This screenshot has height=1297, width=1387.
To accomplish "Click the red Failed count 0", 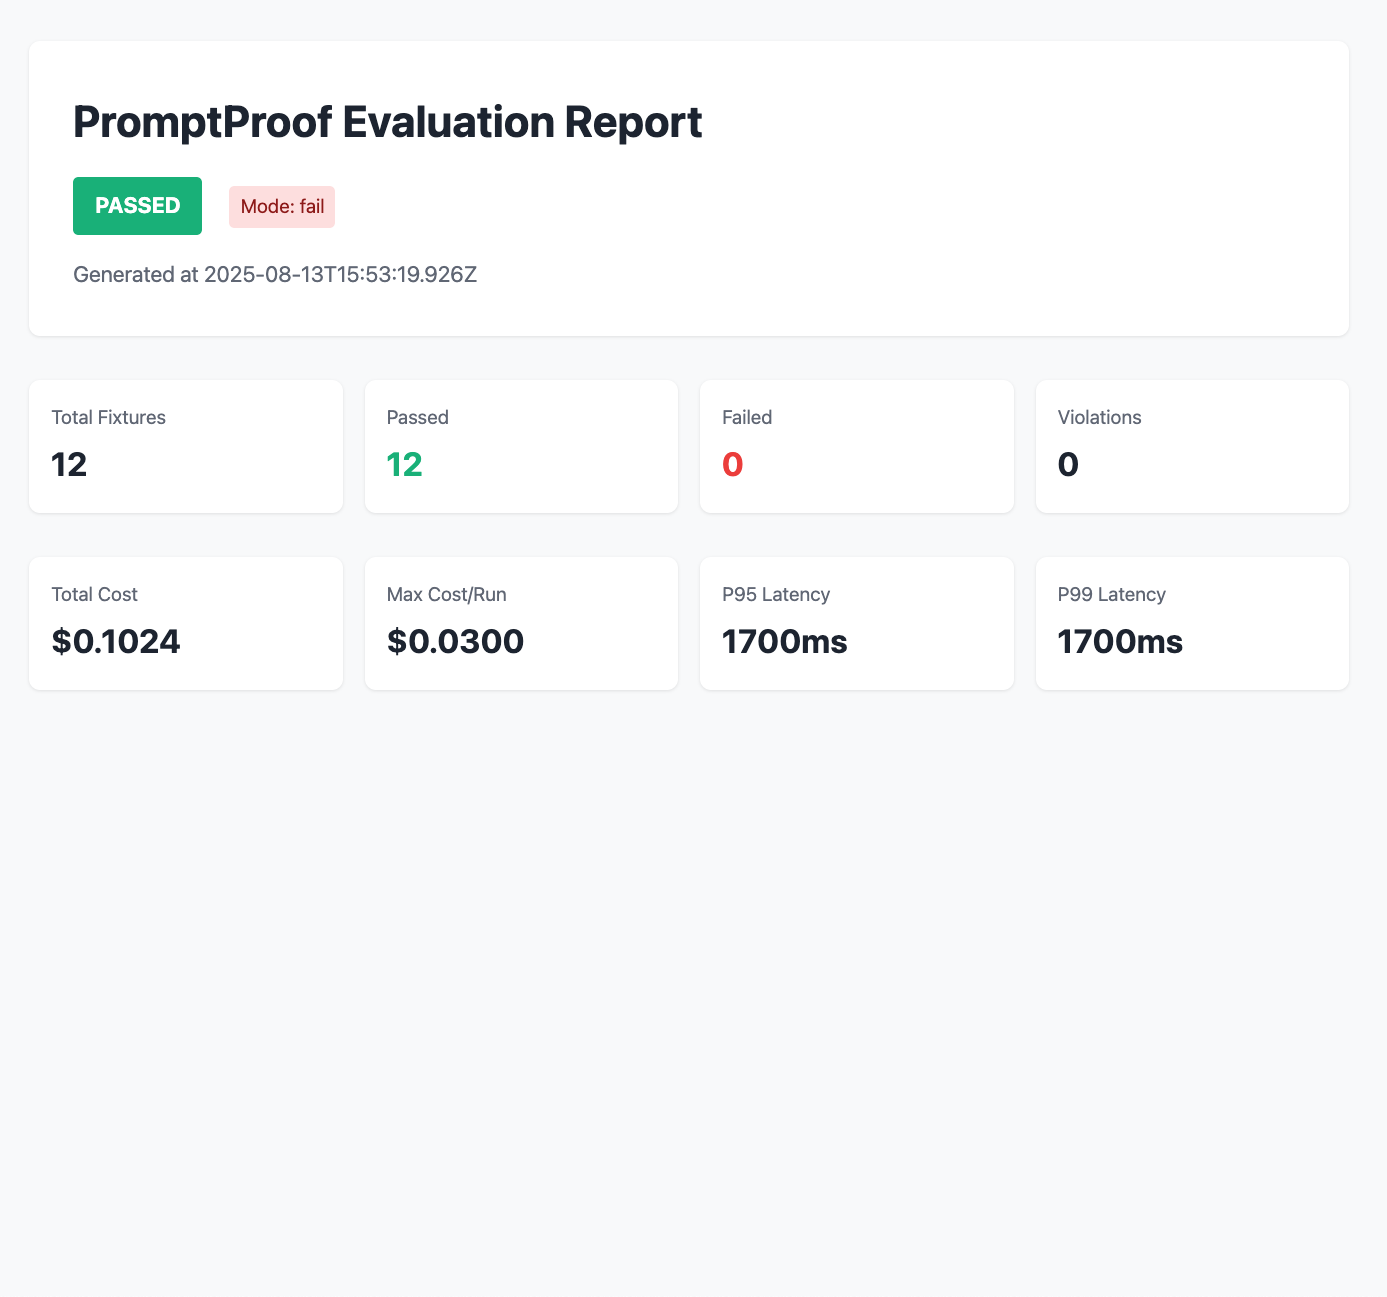I will click(732, 465).
